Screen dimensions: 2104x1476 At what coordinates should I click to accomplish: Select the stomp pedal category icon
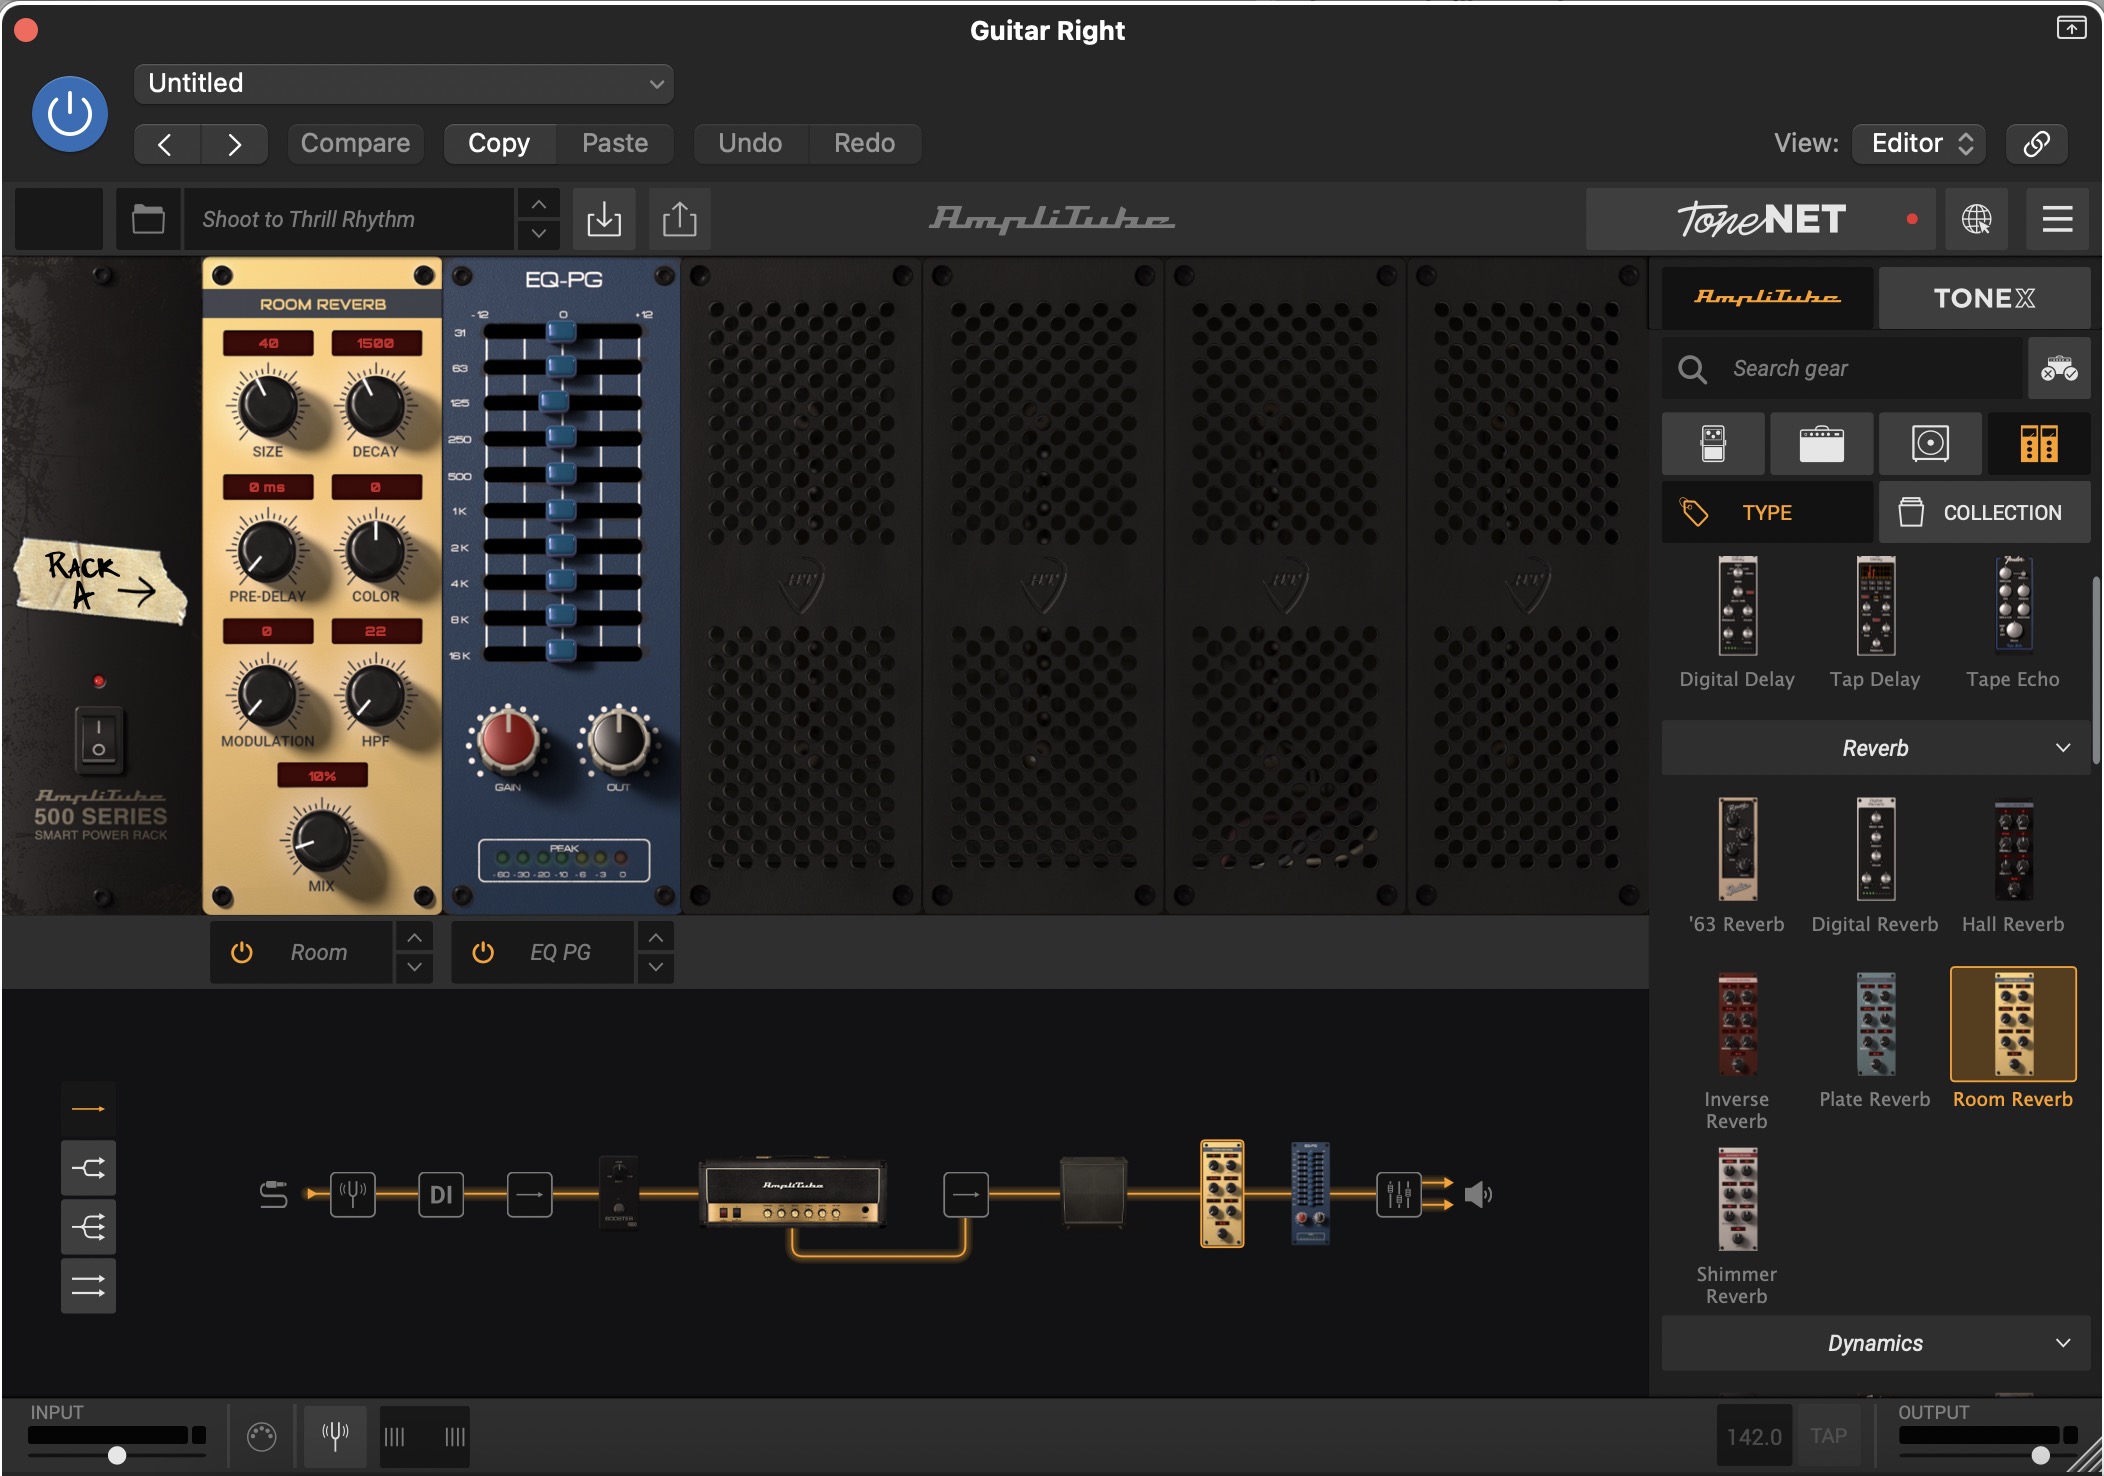[1713, 443]
